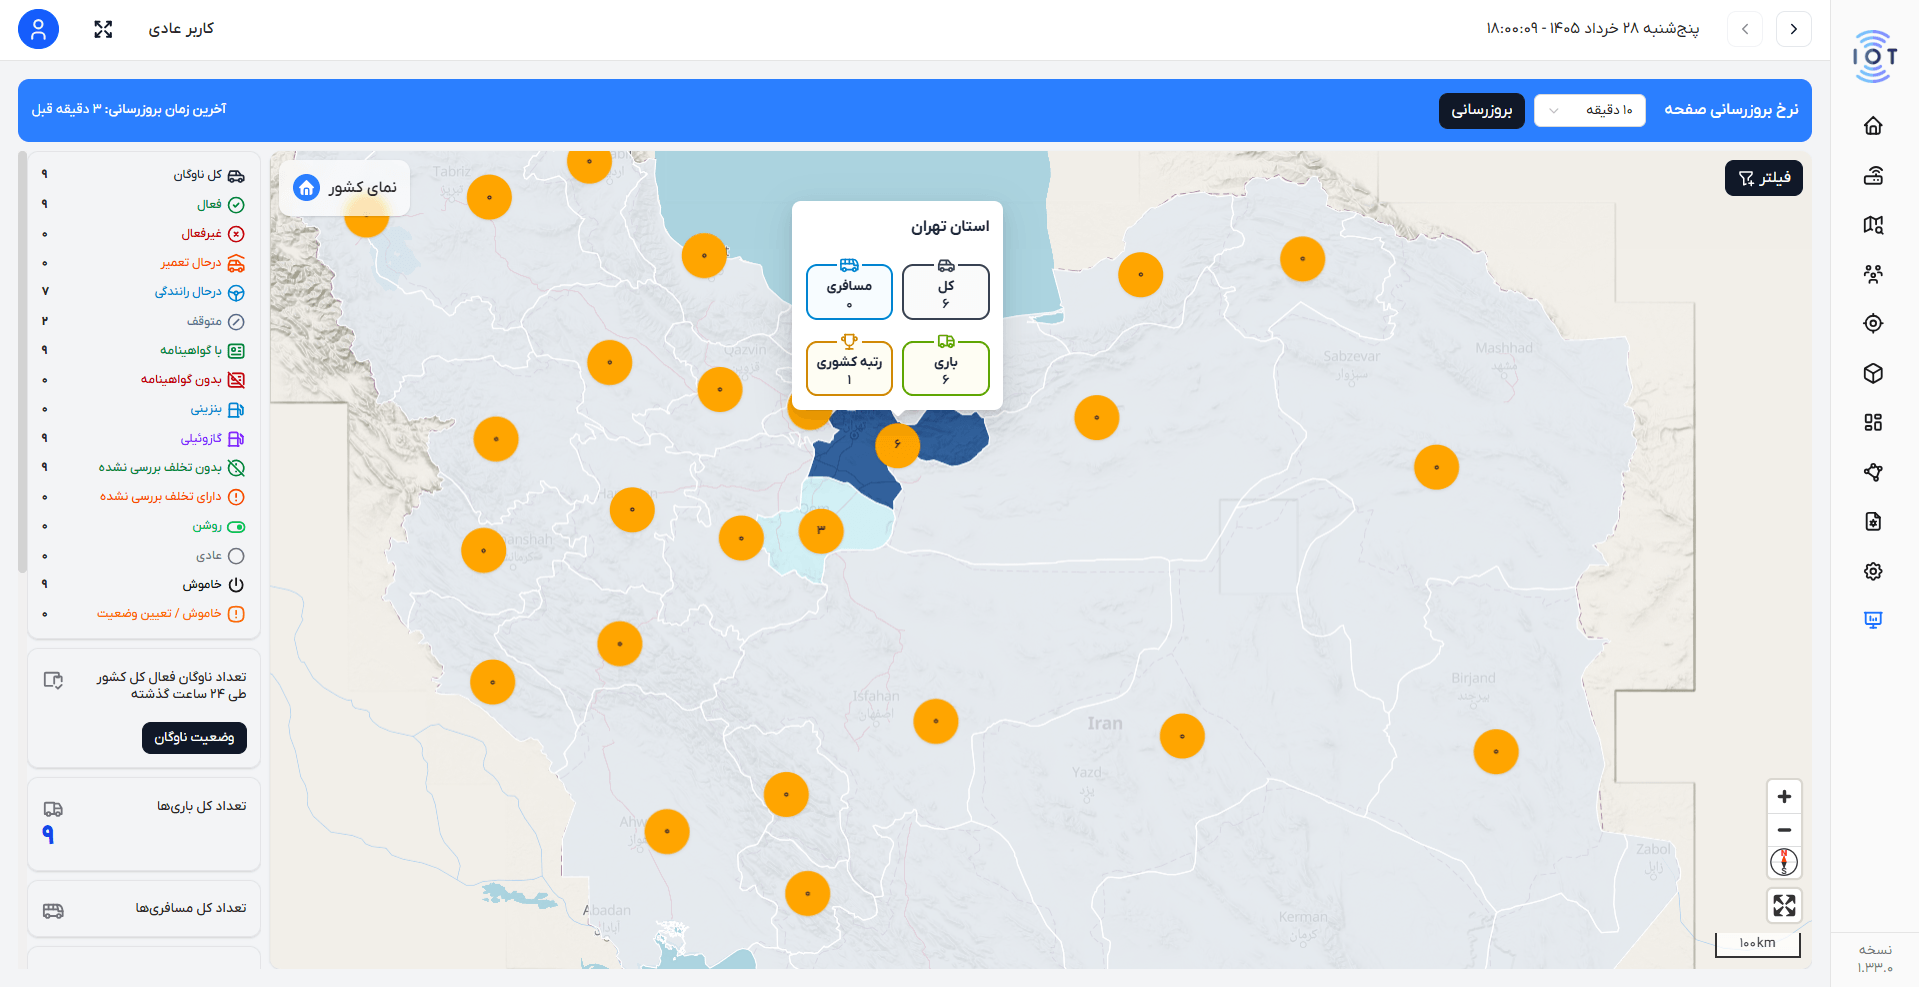This screenshot has height=987, width=1919.
Task: Click the بدون تخلف بررسی نشده row
Action: pyautogui.click(x=143, y=468)
